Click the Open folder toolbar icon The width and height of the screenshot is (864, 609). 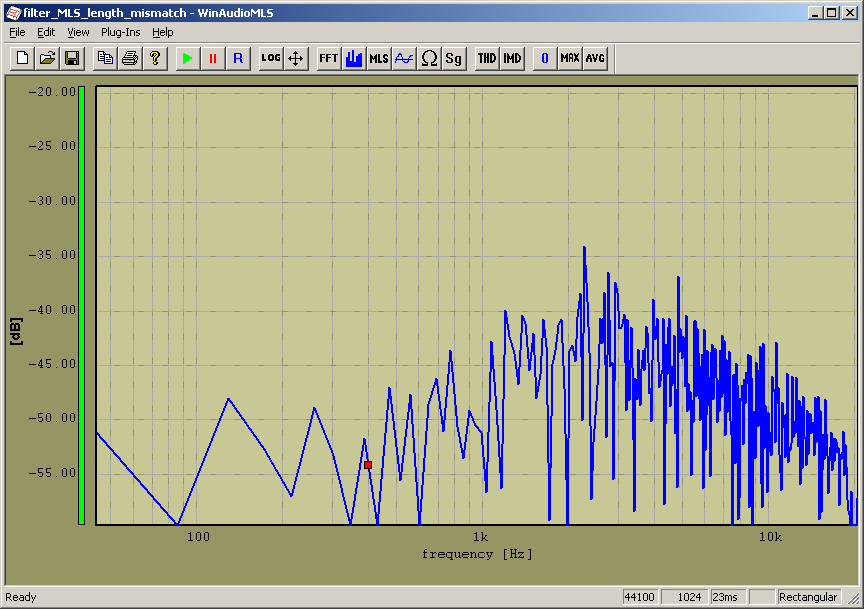47,58
